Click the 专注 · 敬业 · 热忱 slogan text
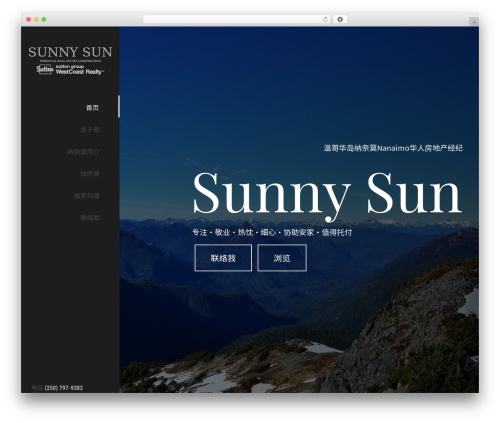This screenshot has width=500, height=423. (272, 232)
